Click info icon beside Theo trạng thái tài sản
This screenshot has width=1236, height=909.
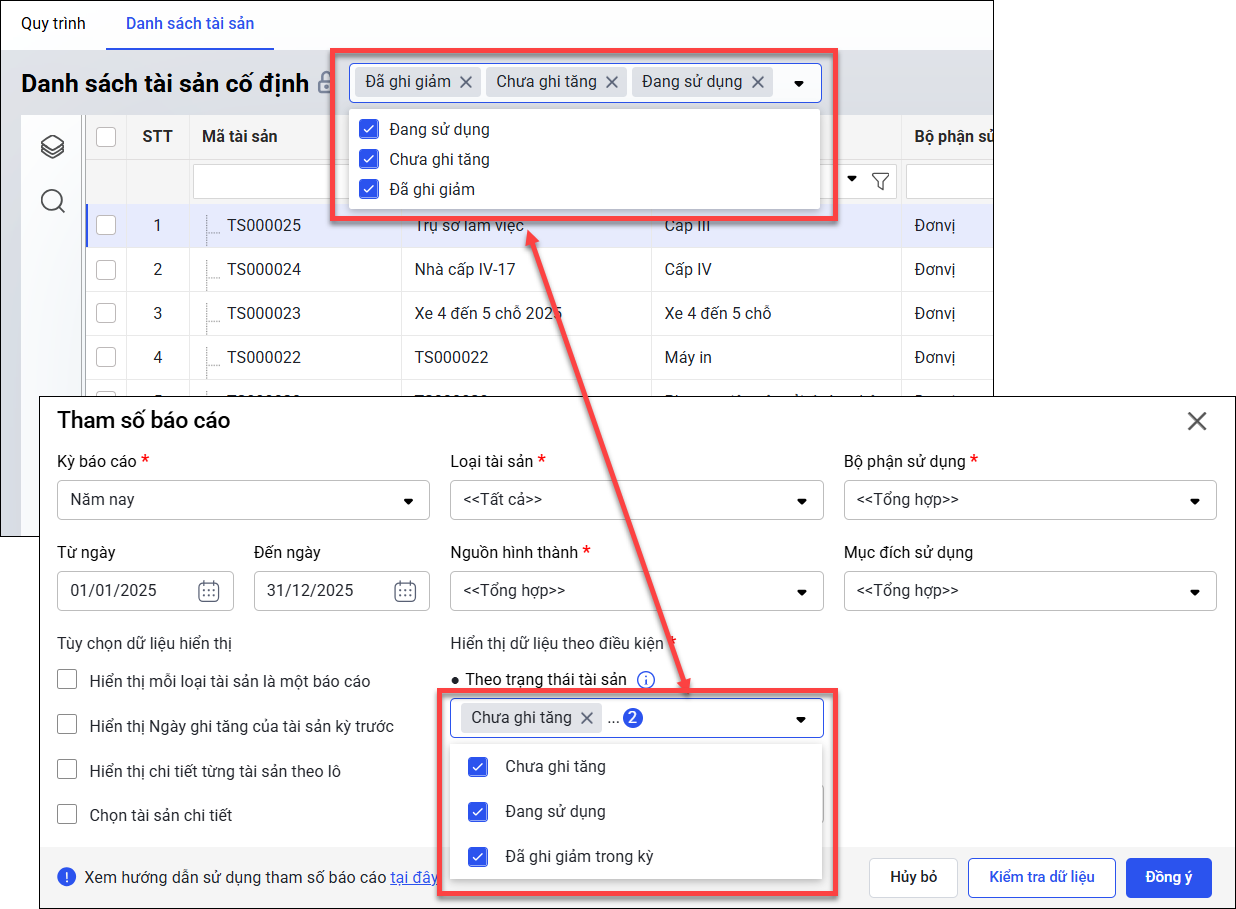(x=646, y=680)
